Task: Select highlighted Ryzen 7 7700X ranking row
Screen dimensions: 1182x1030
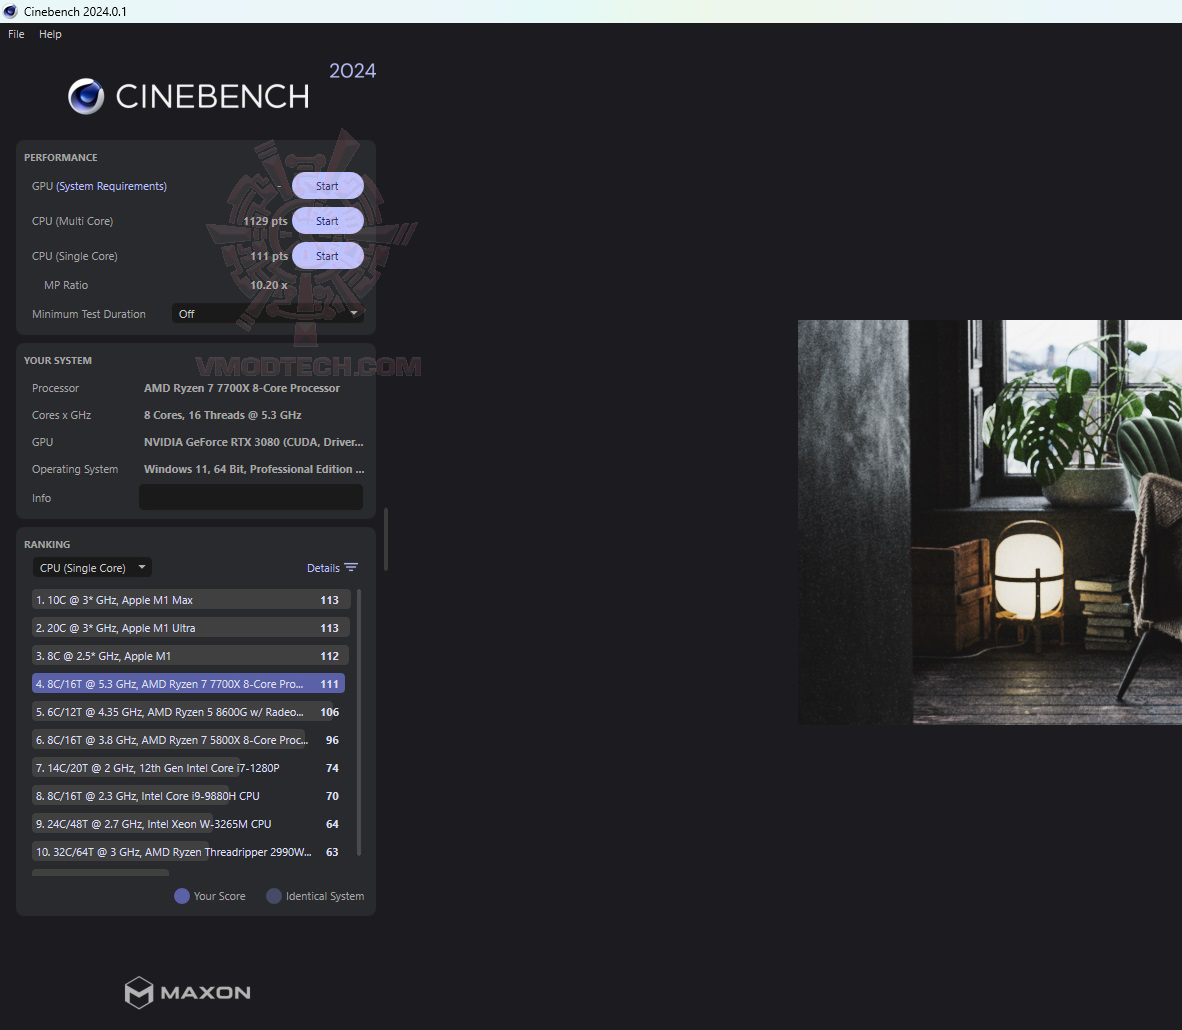Action: 188,684
